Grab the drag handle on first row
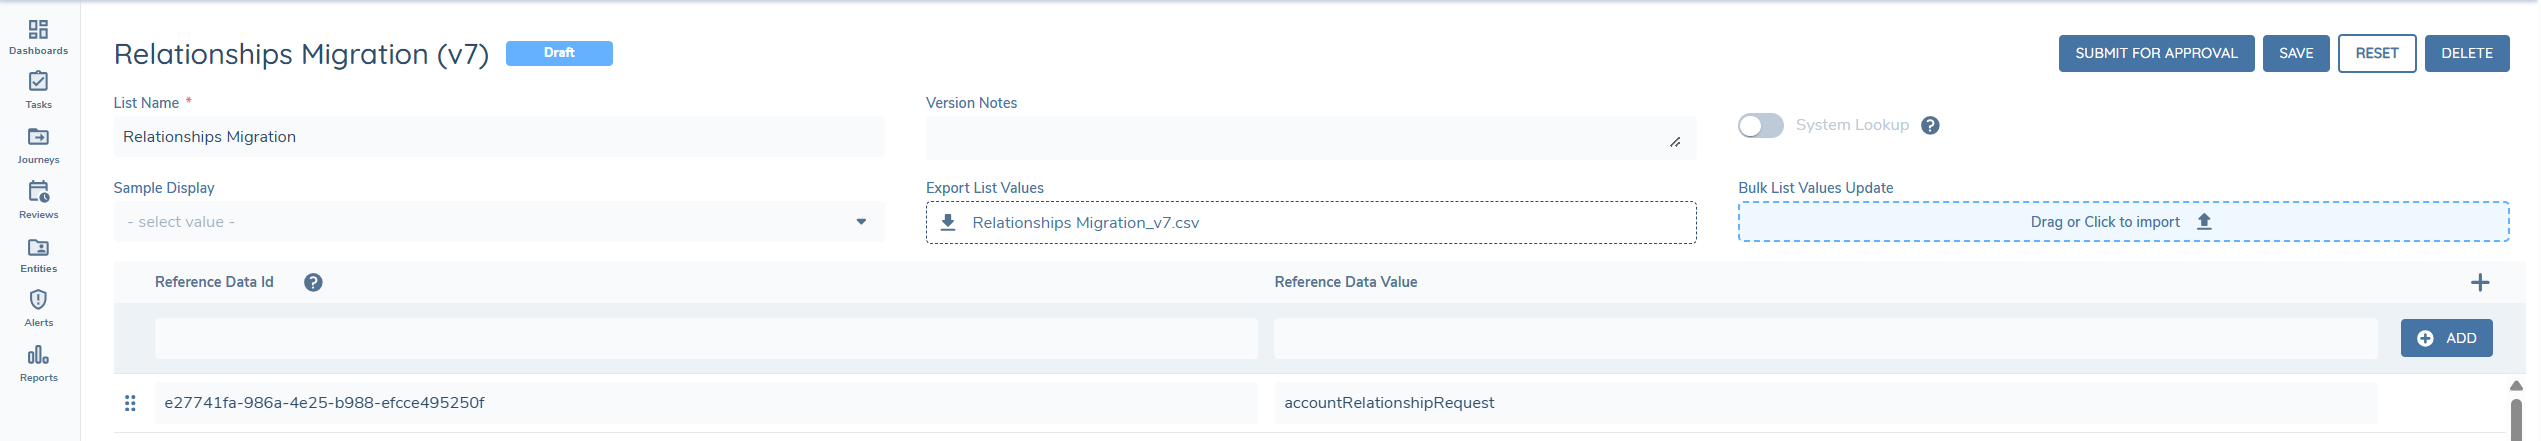2541x441 pixels. [x=130, y=403]
